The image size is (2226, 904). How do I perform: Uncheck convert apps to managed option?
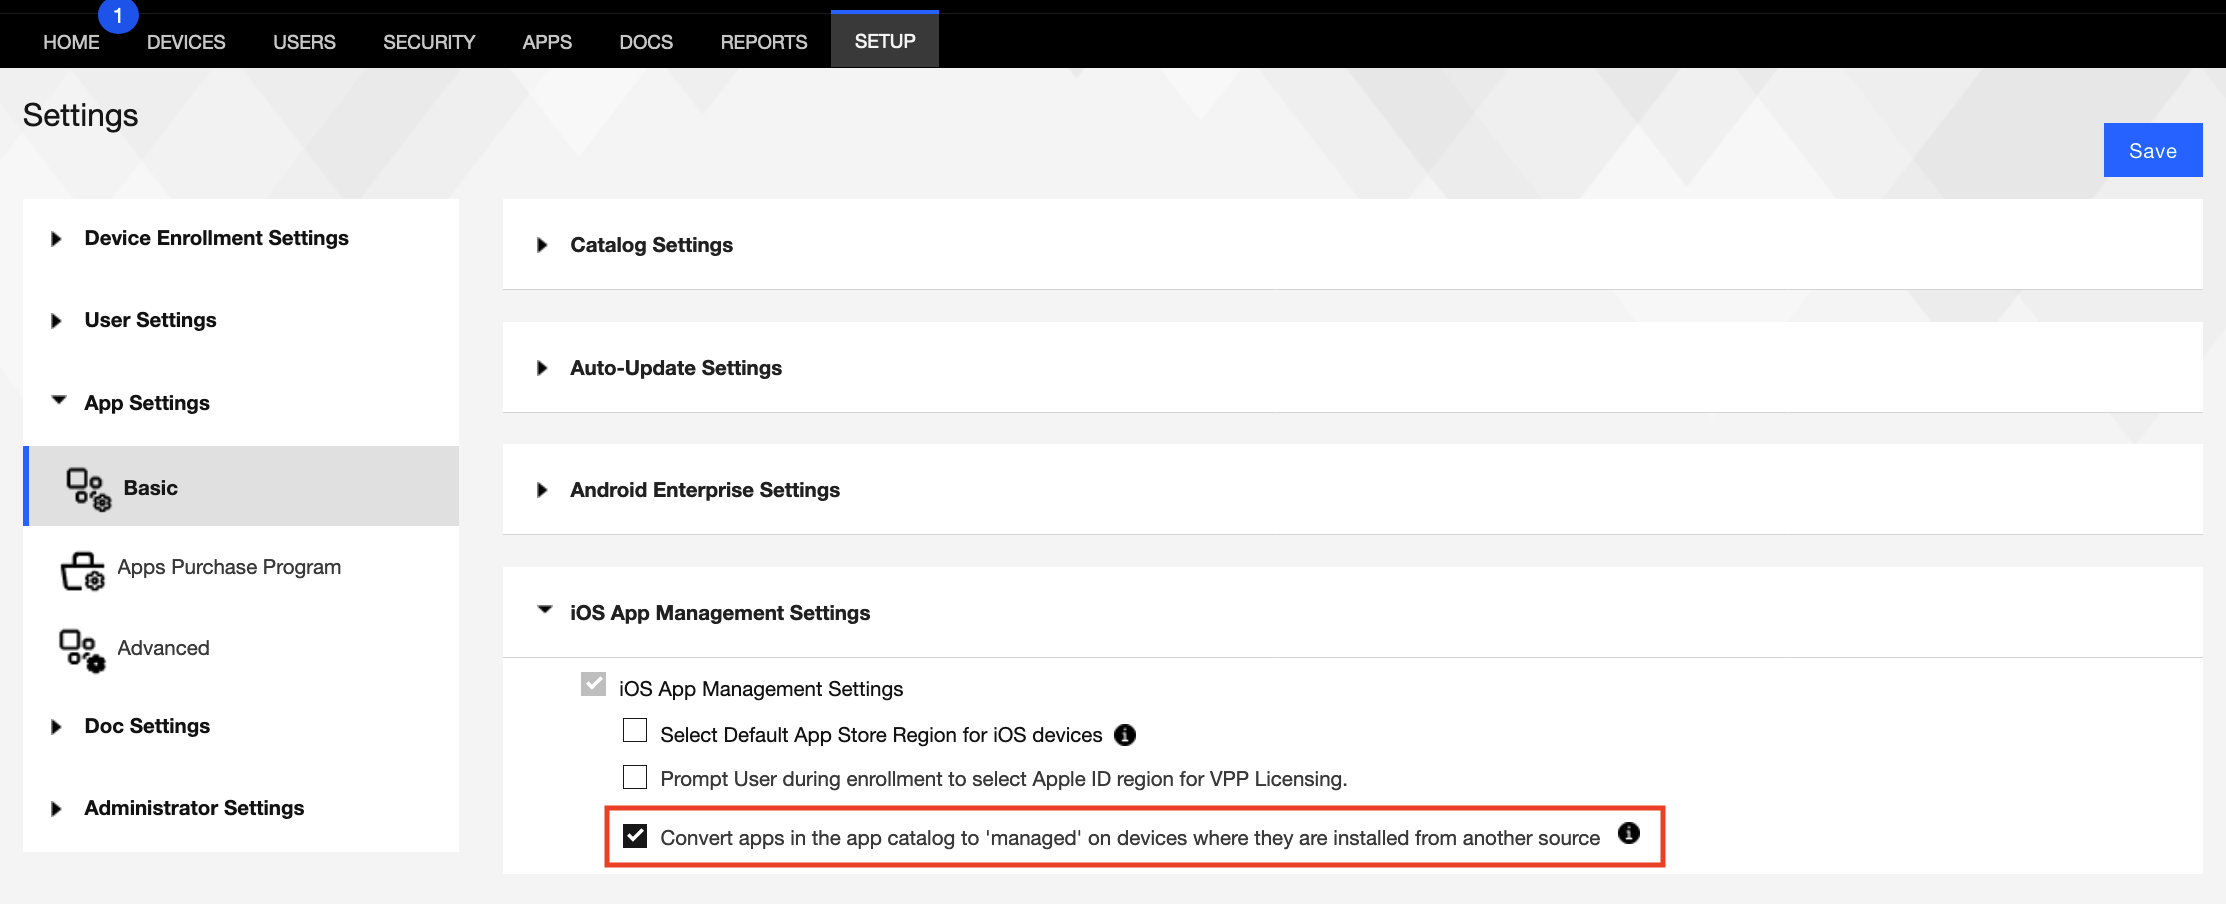[634, 835]
